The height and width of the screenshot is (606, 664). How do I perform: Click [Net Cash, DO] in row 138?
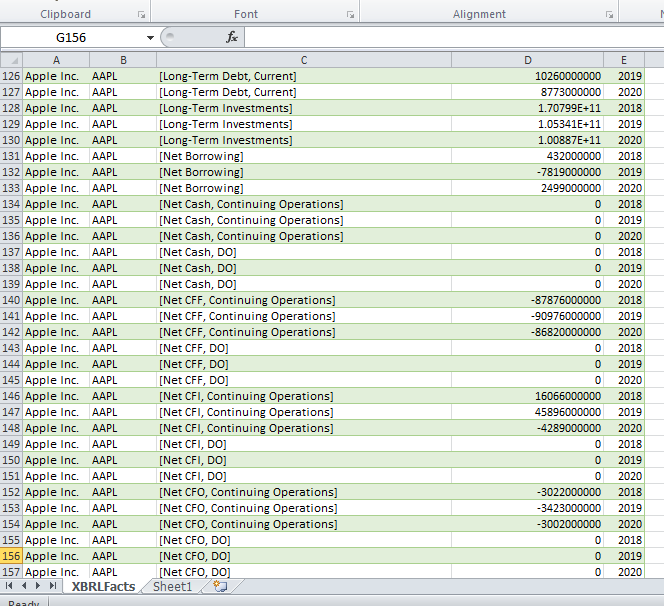point(198,268)
